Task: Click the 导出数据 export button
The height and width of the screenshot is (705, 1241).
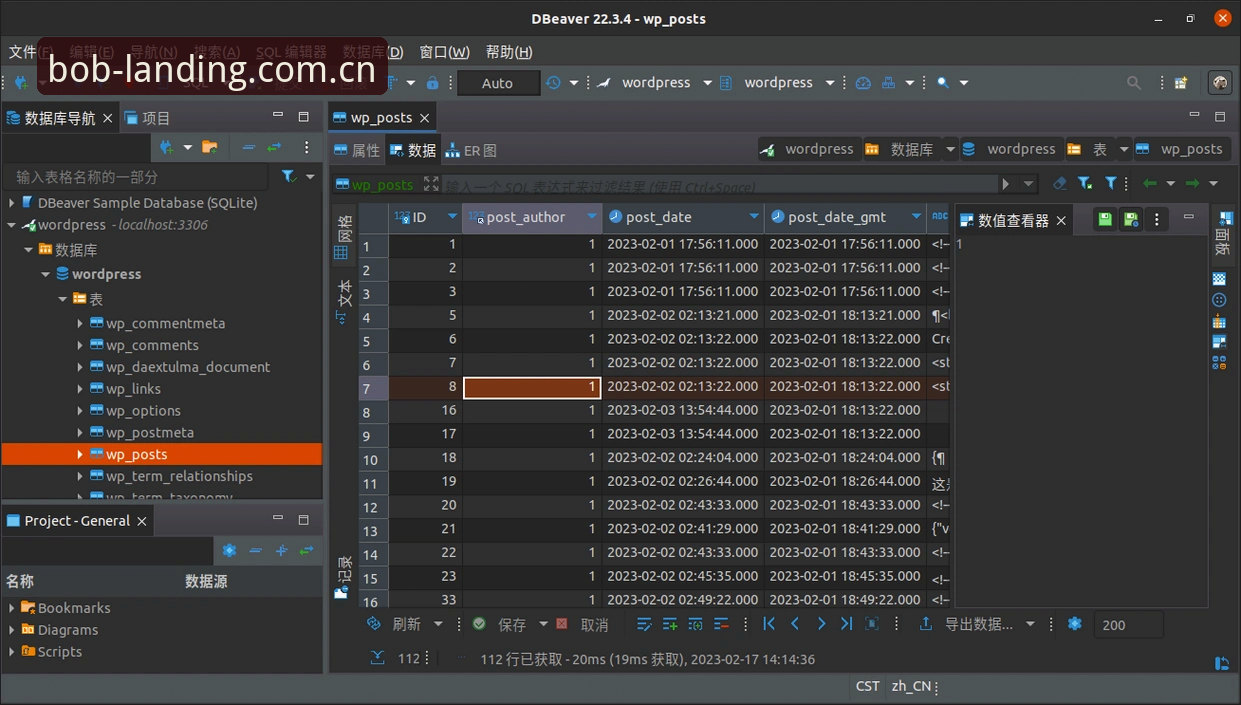Action: (x=966, y=624)
